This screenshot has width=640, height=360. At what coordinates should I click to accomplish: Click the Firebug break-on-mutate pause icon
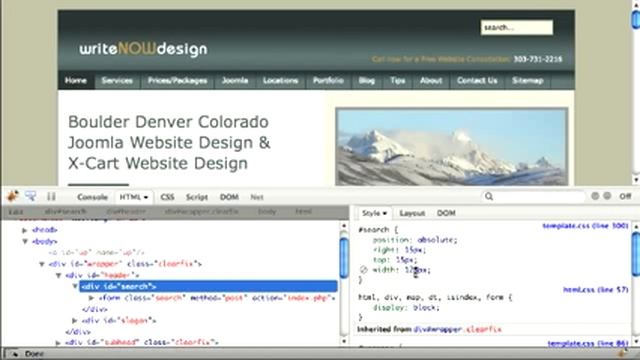pyautogui.click(x=51, y=197)
